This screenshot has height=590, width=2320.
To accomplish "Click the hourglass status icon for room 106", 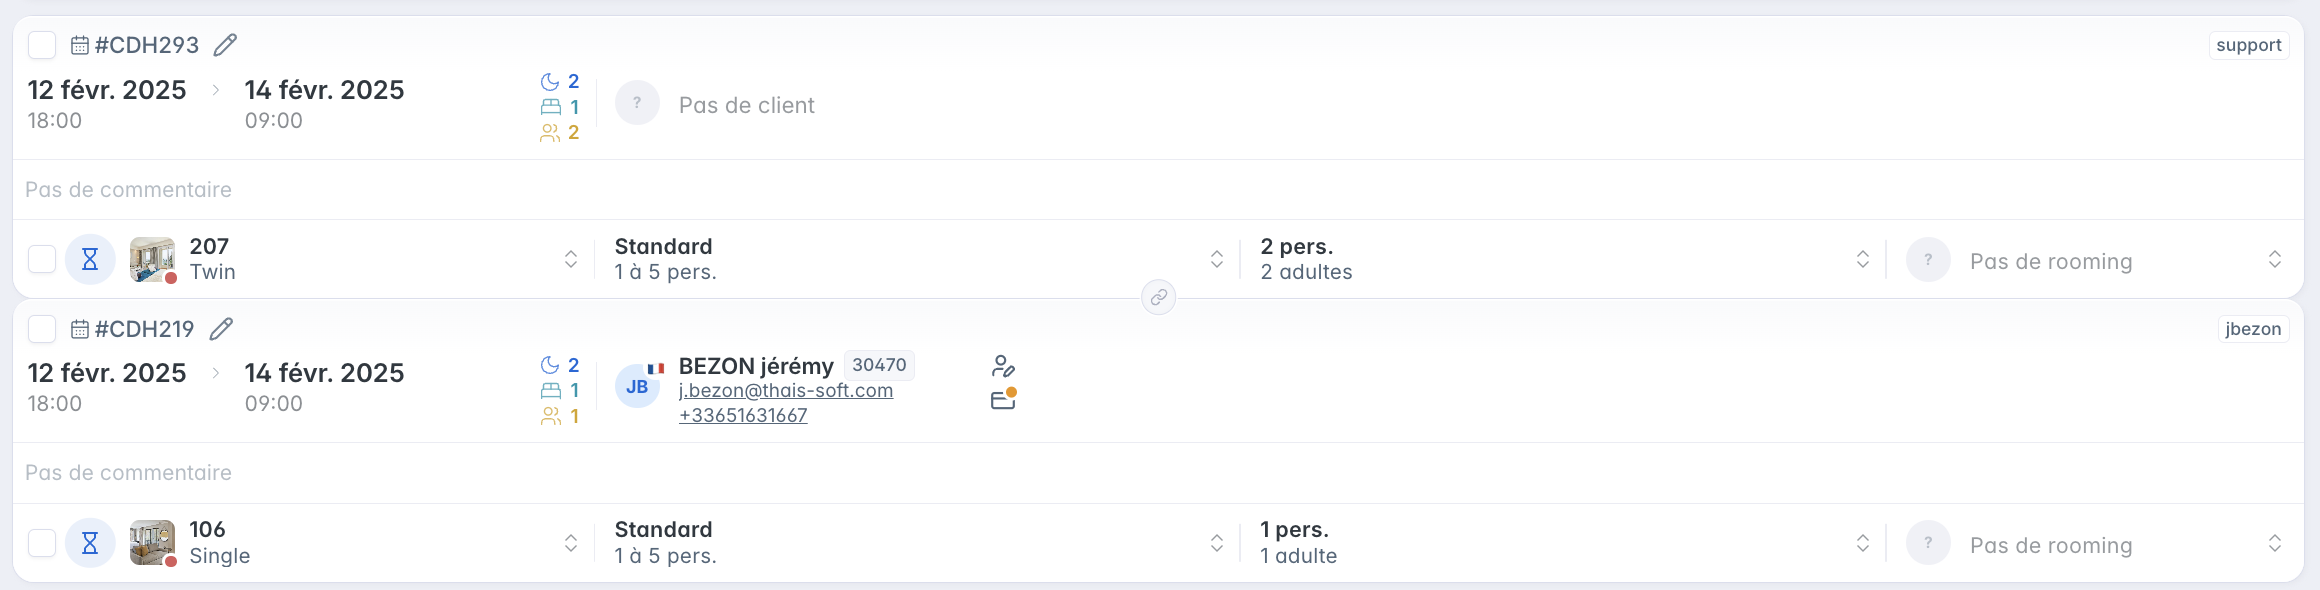I will point(90,543).
